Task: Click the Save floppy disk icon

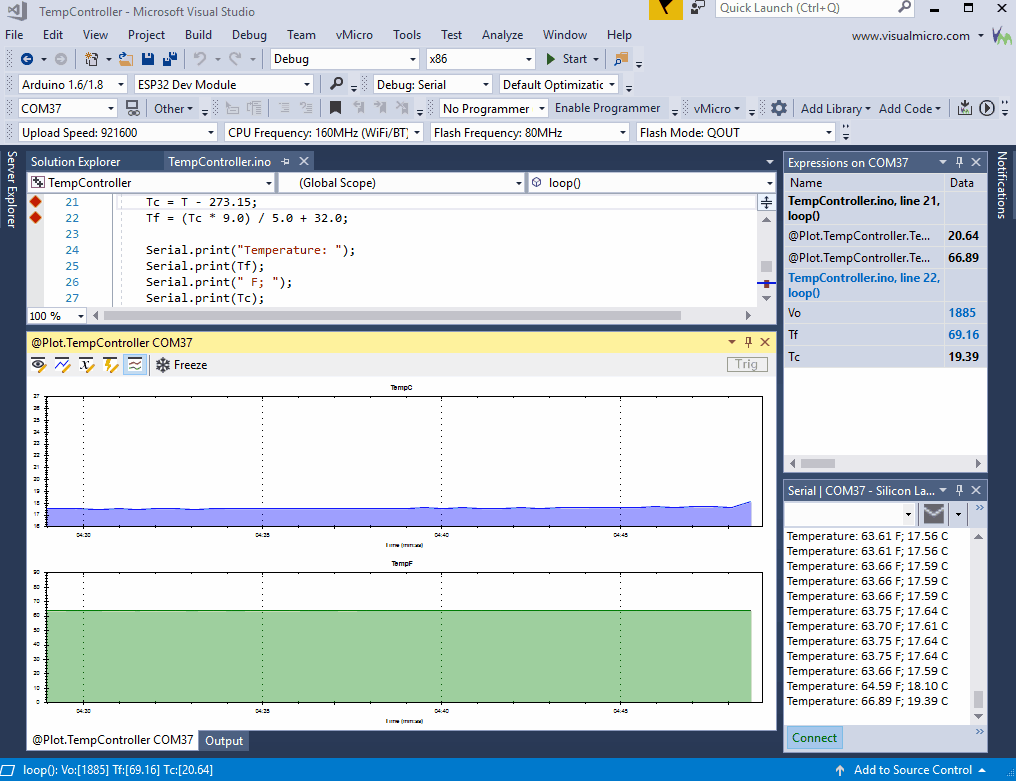Action: pos(148,59)
